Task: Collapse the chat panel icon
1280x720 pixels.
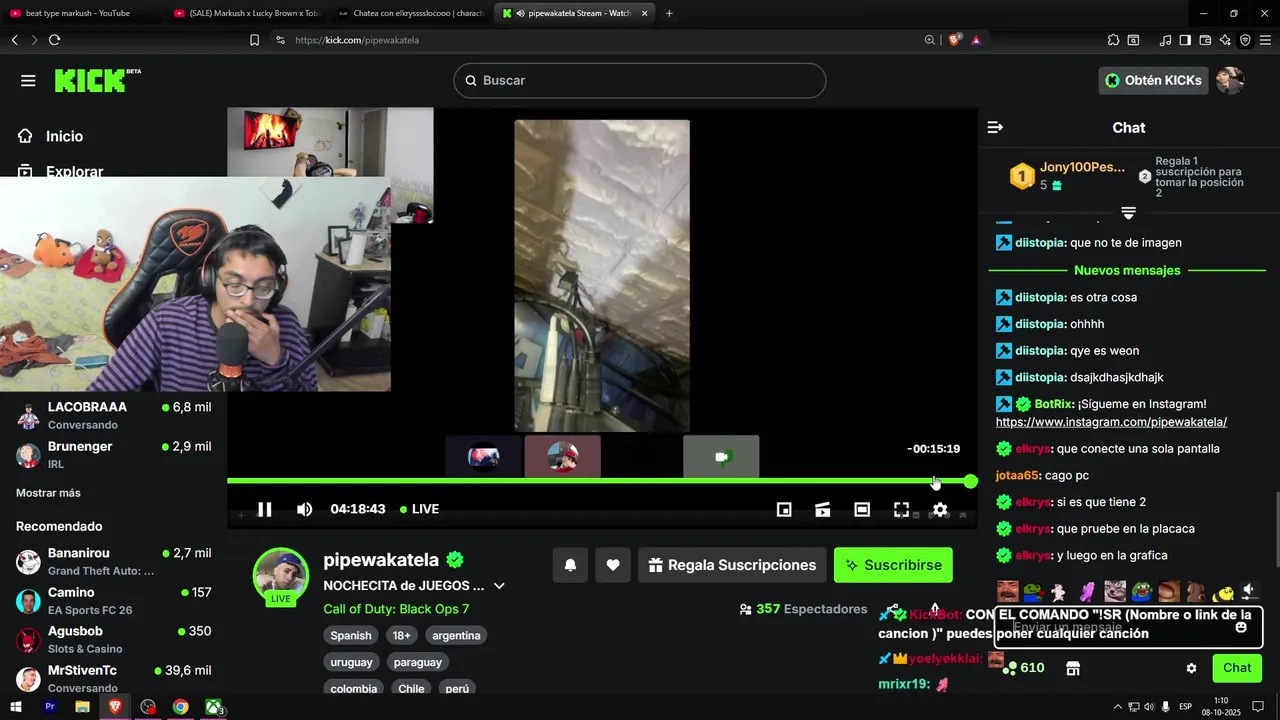Action: click(x=995, y=127)
